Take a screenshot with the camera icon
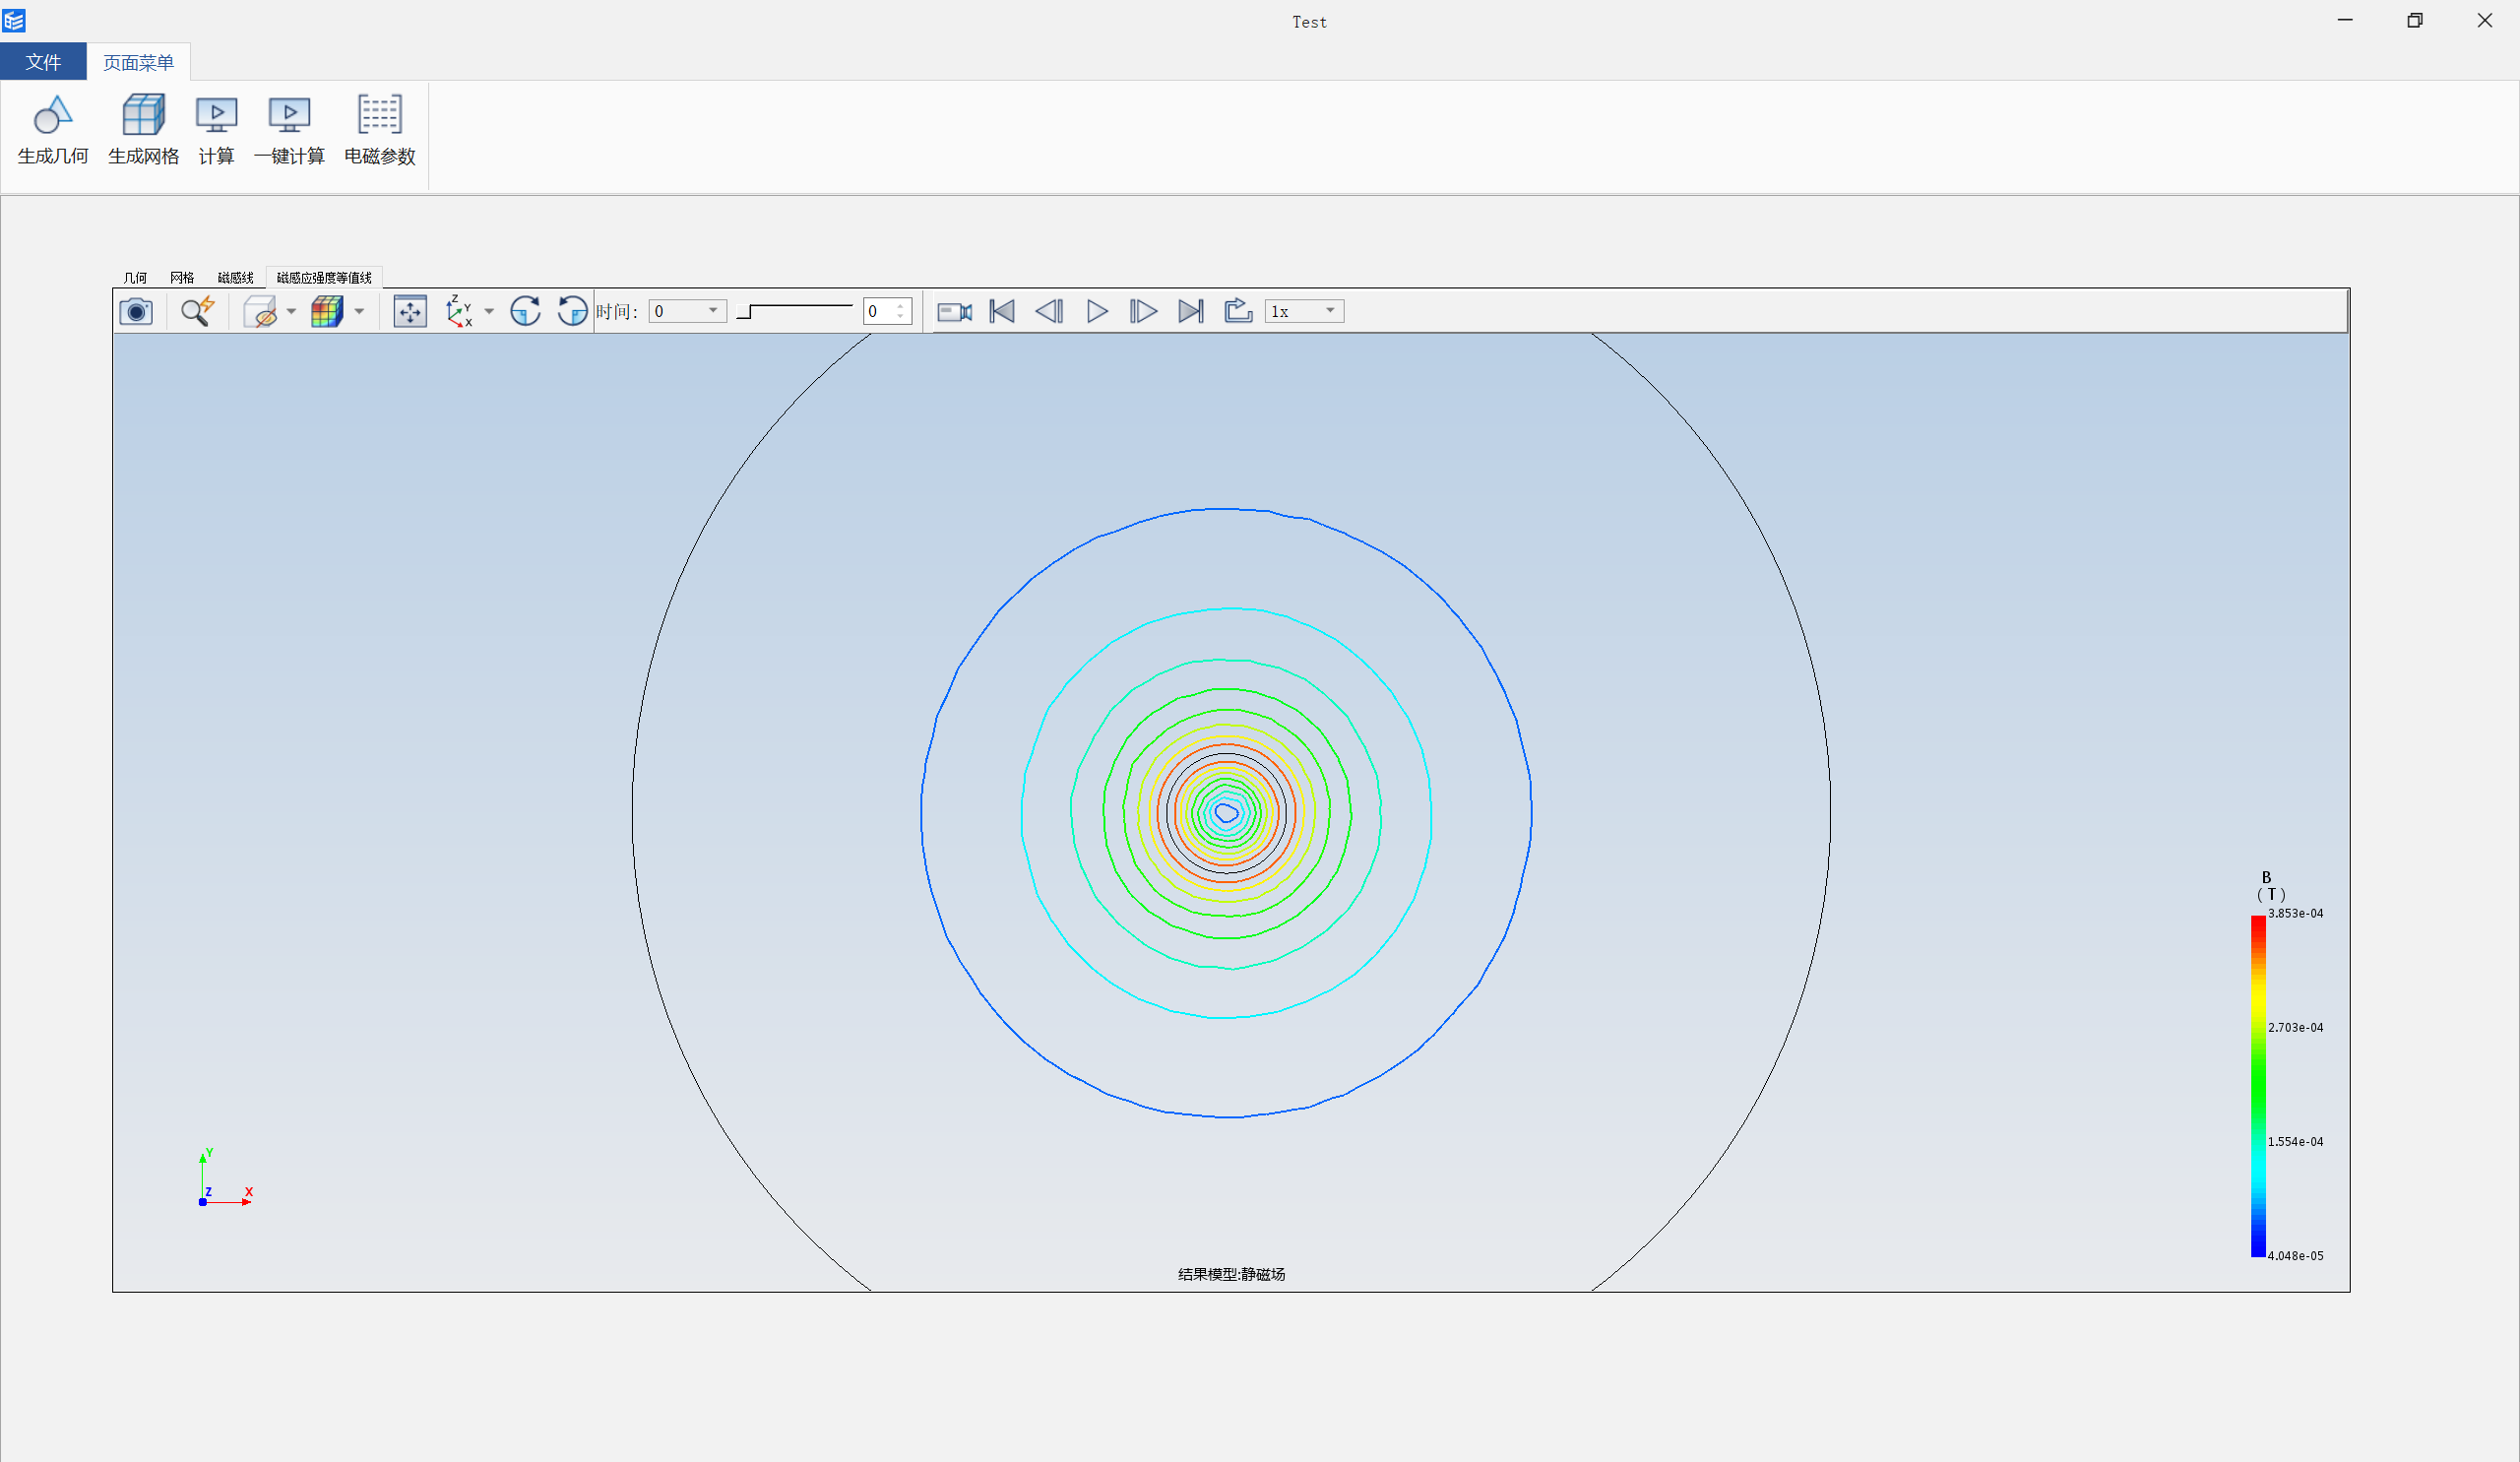This screenshot has width=2520, height=1462. (136, 311)
